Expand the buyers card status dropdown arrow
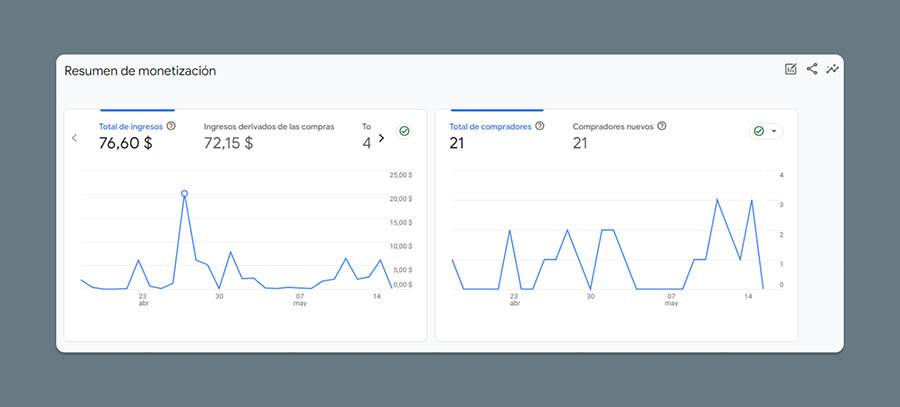The image size is (900, 407). (774, 131)
